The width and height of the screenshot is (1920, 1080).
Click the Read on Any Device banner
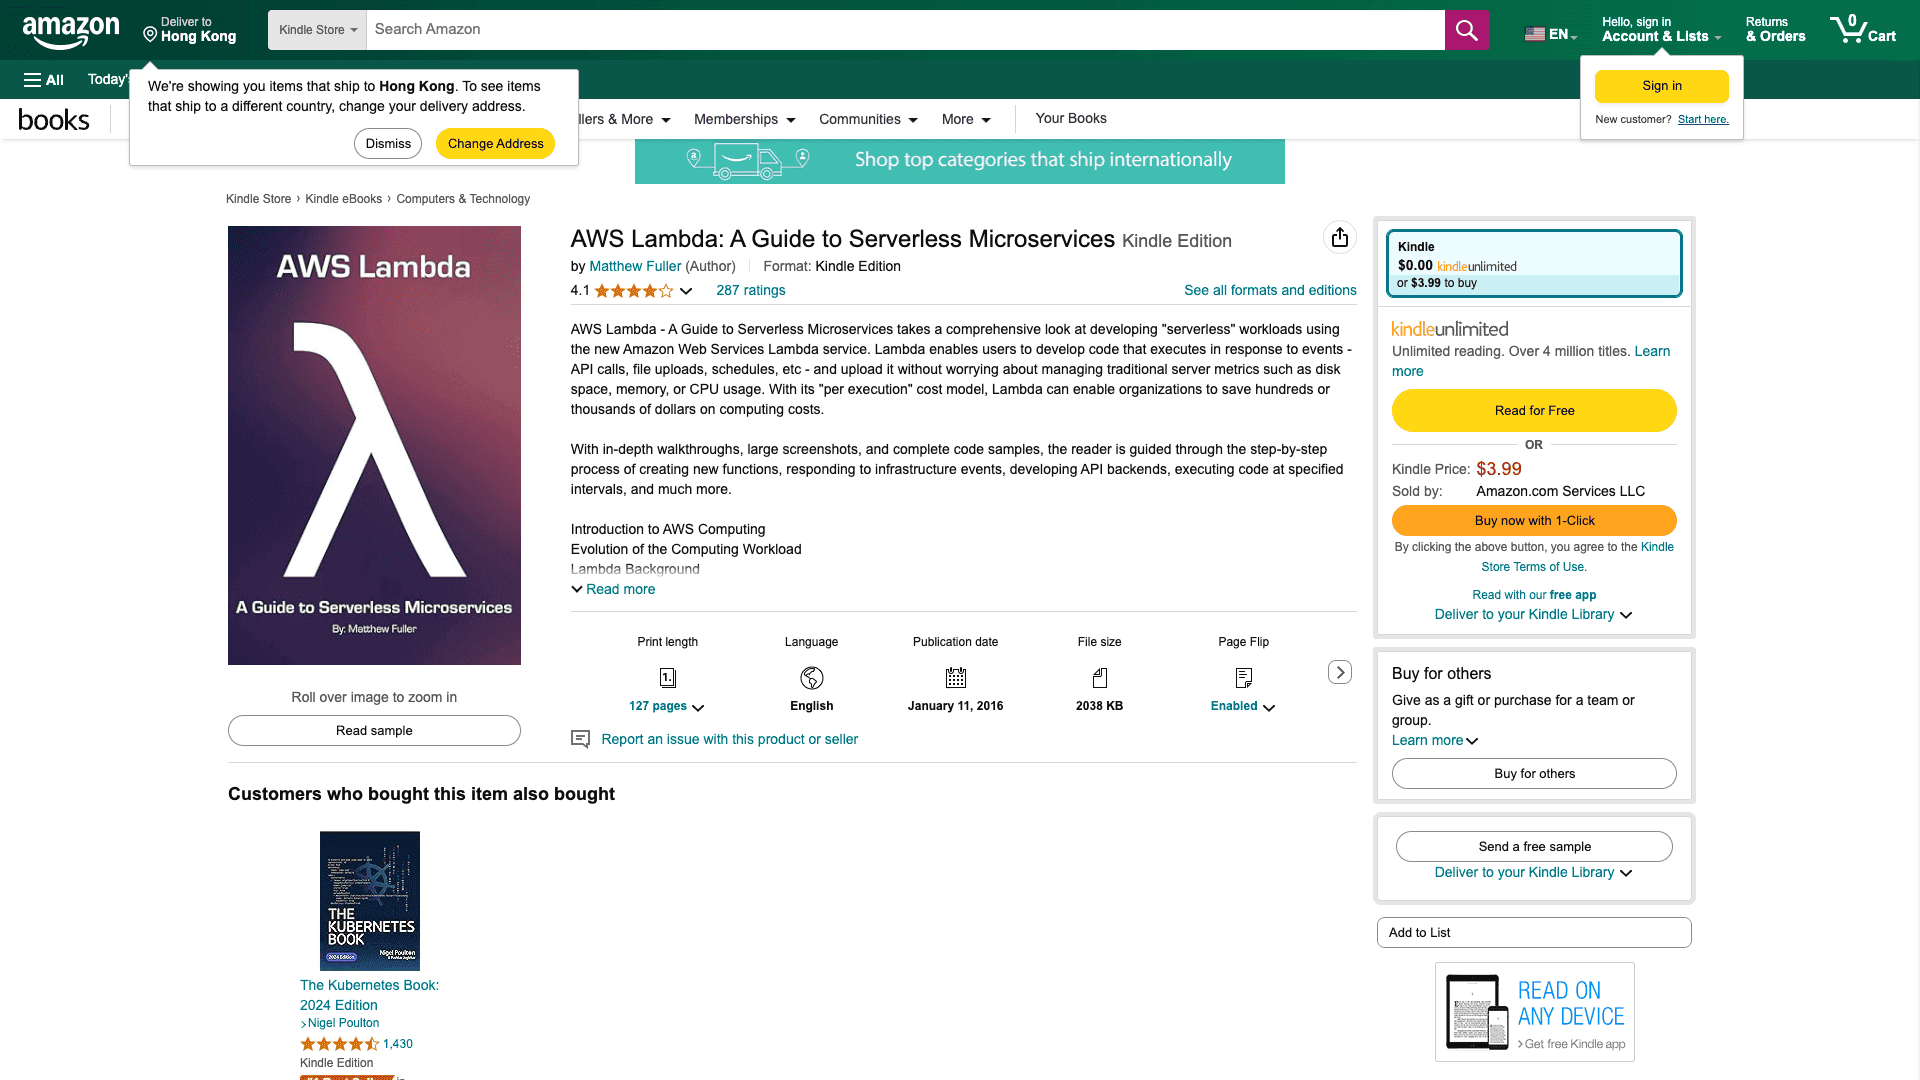click(1535, 1012)
